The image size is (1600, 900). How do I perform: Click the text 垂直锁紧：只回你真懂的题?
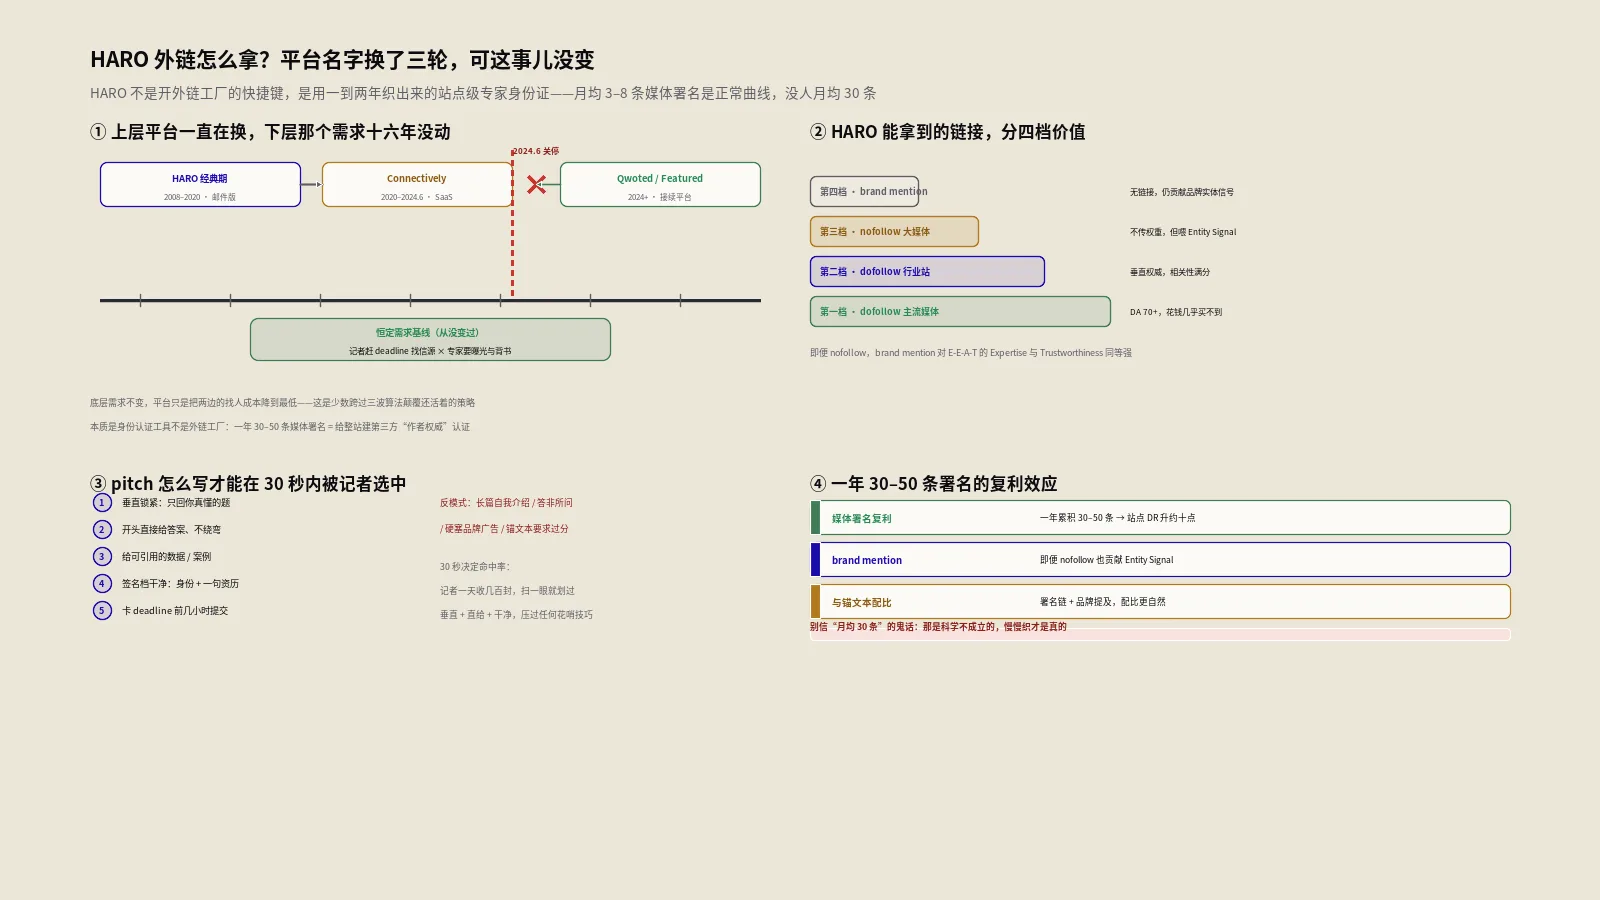[176, 503]
